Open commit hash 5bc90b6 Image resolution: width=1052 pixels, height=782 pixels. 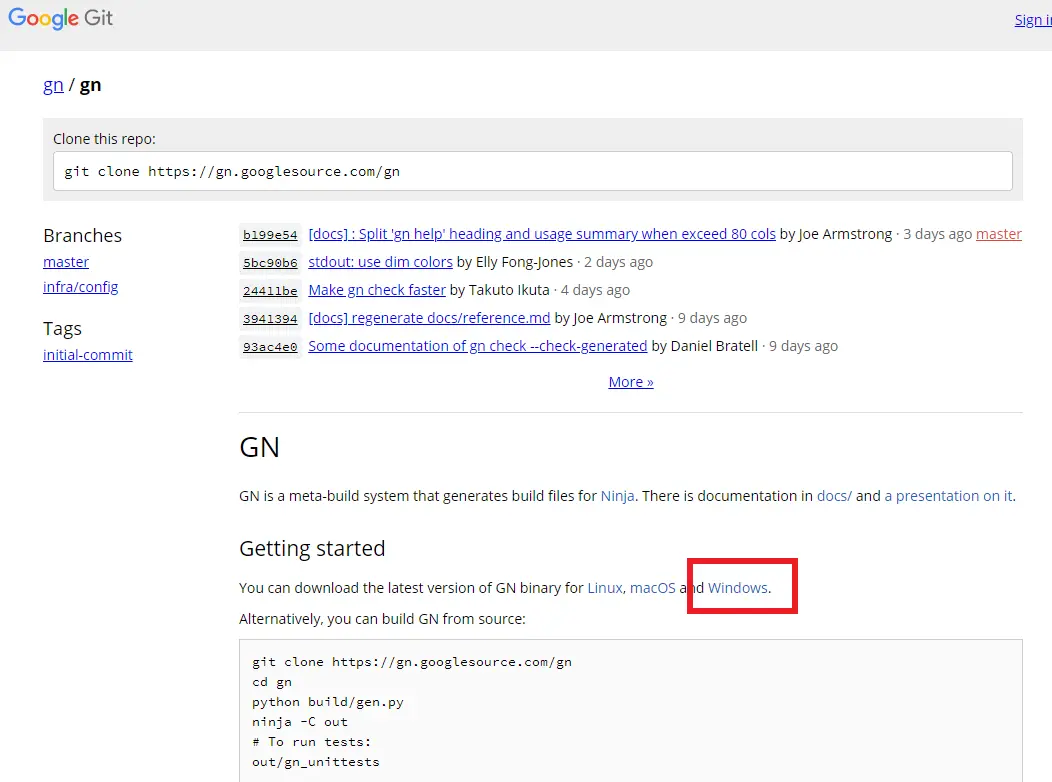click(270, 263)
